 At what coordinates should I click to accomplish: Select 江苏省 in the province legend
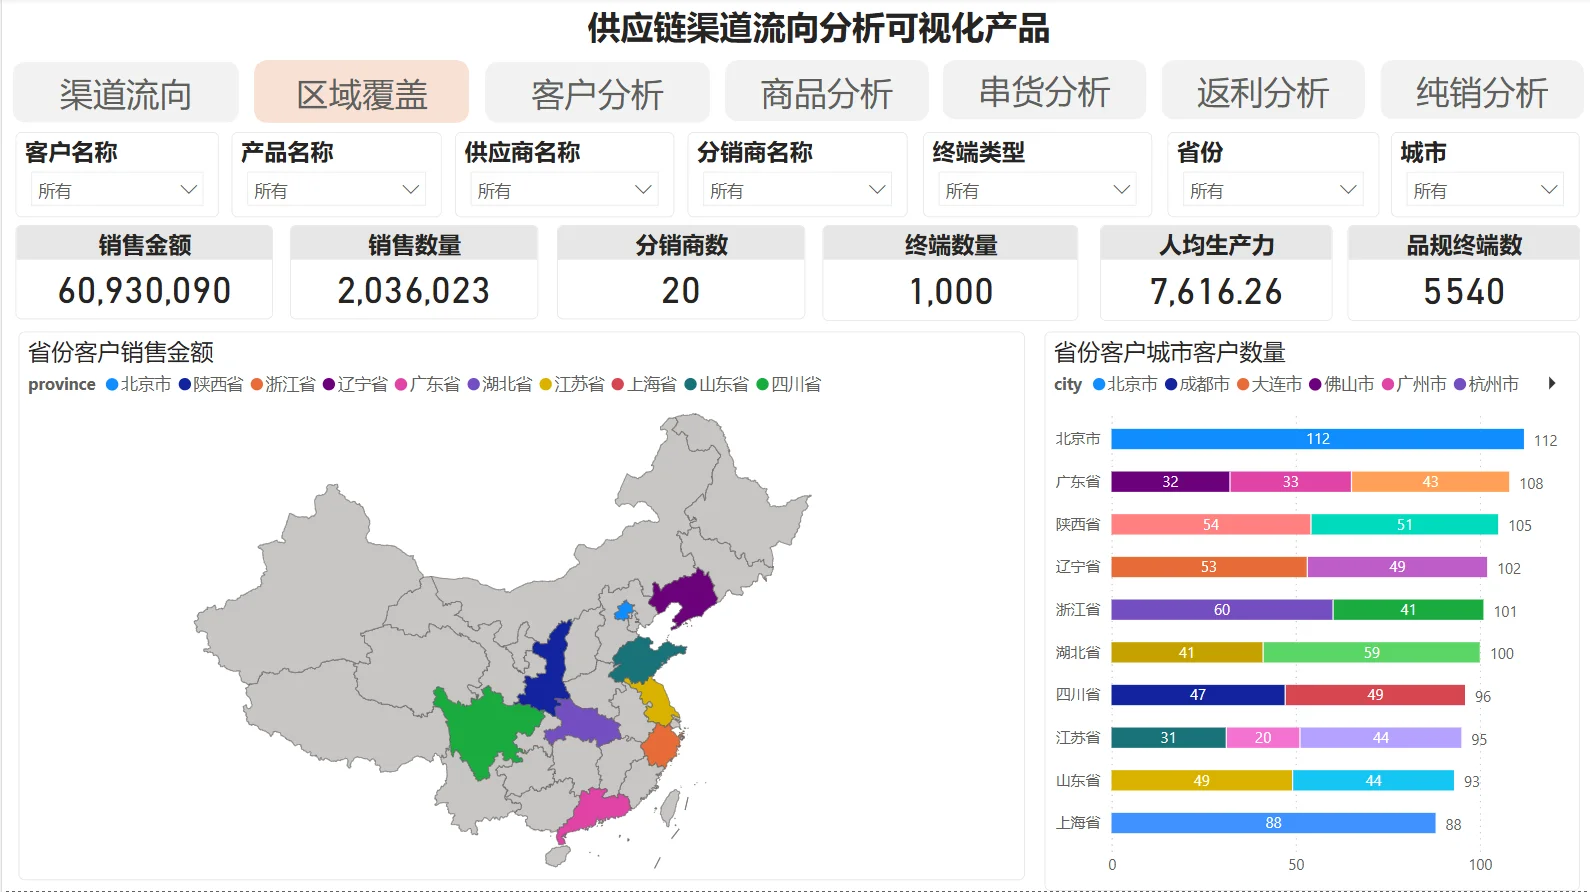pyautogui.click(x=572, y=384)
